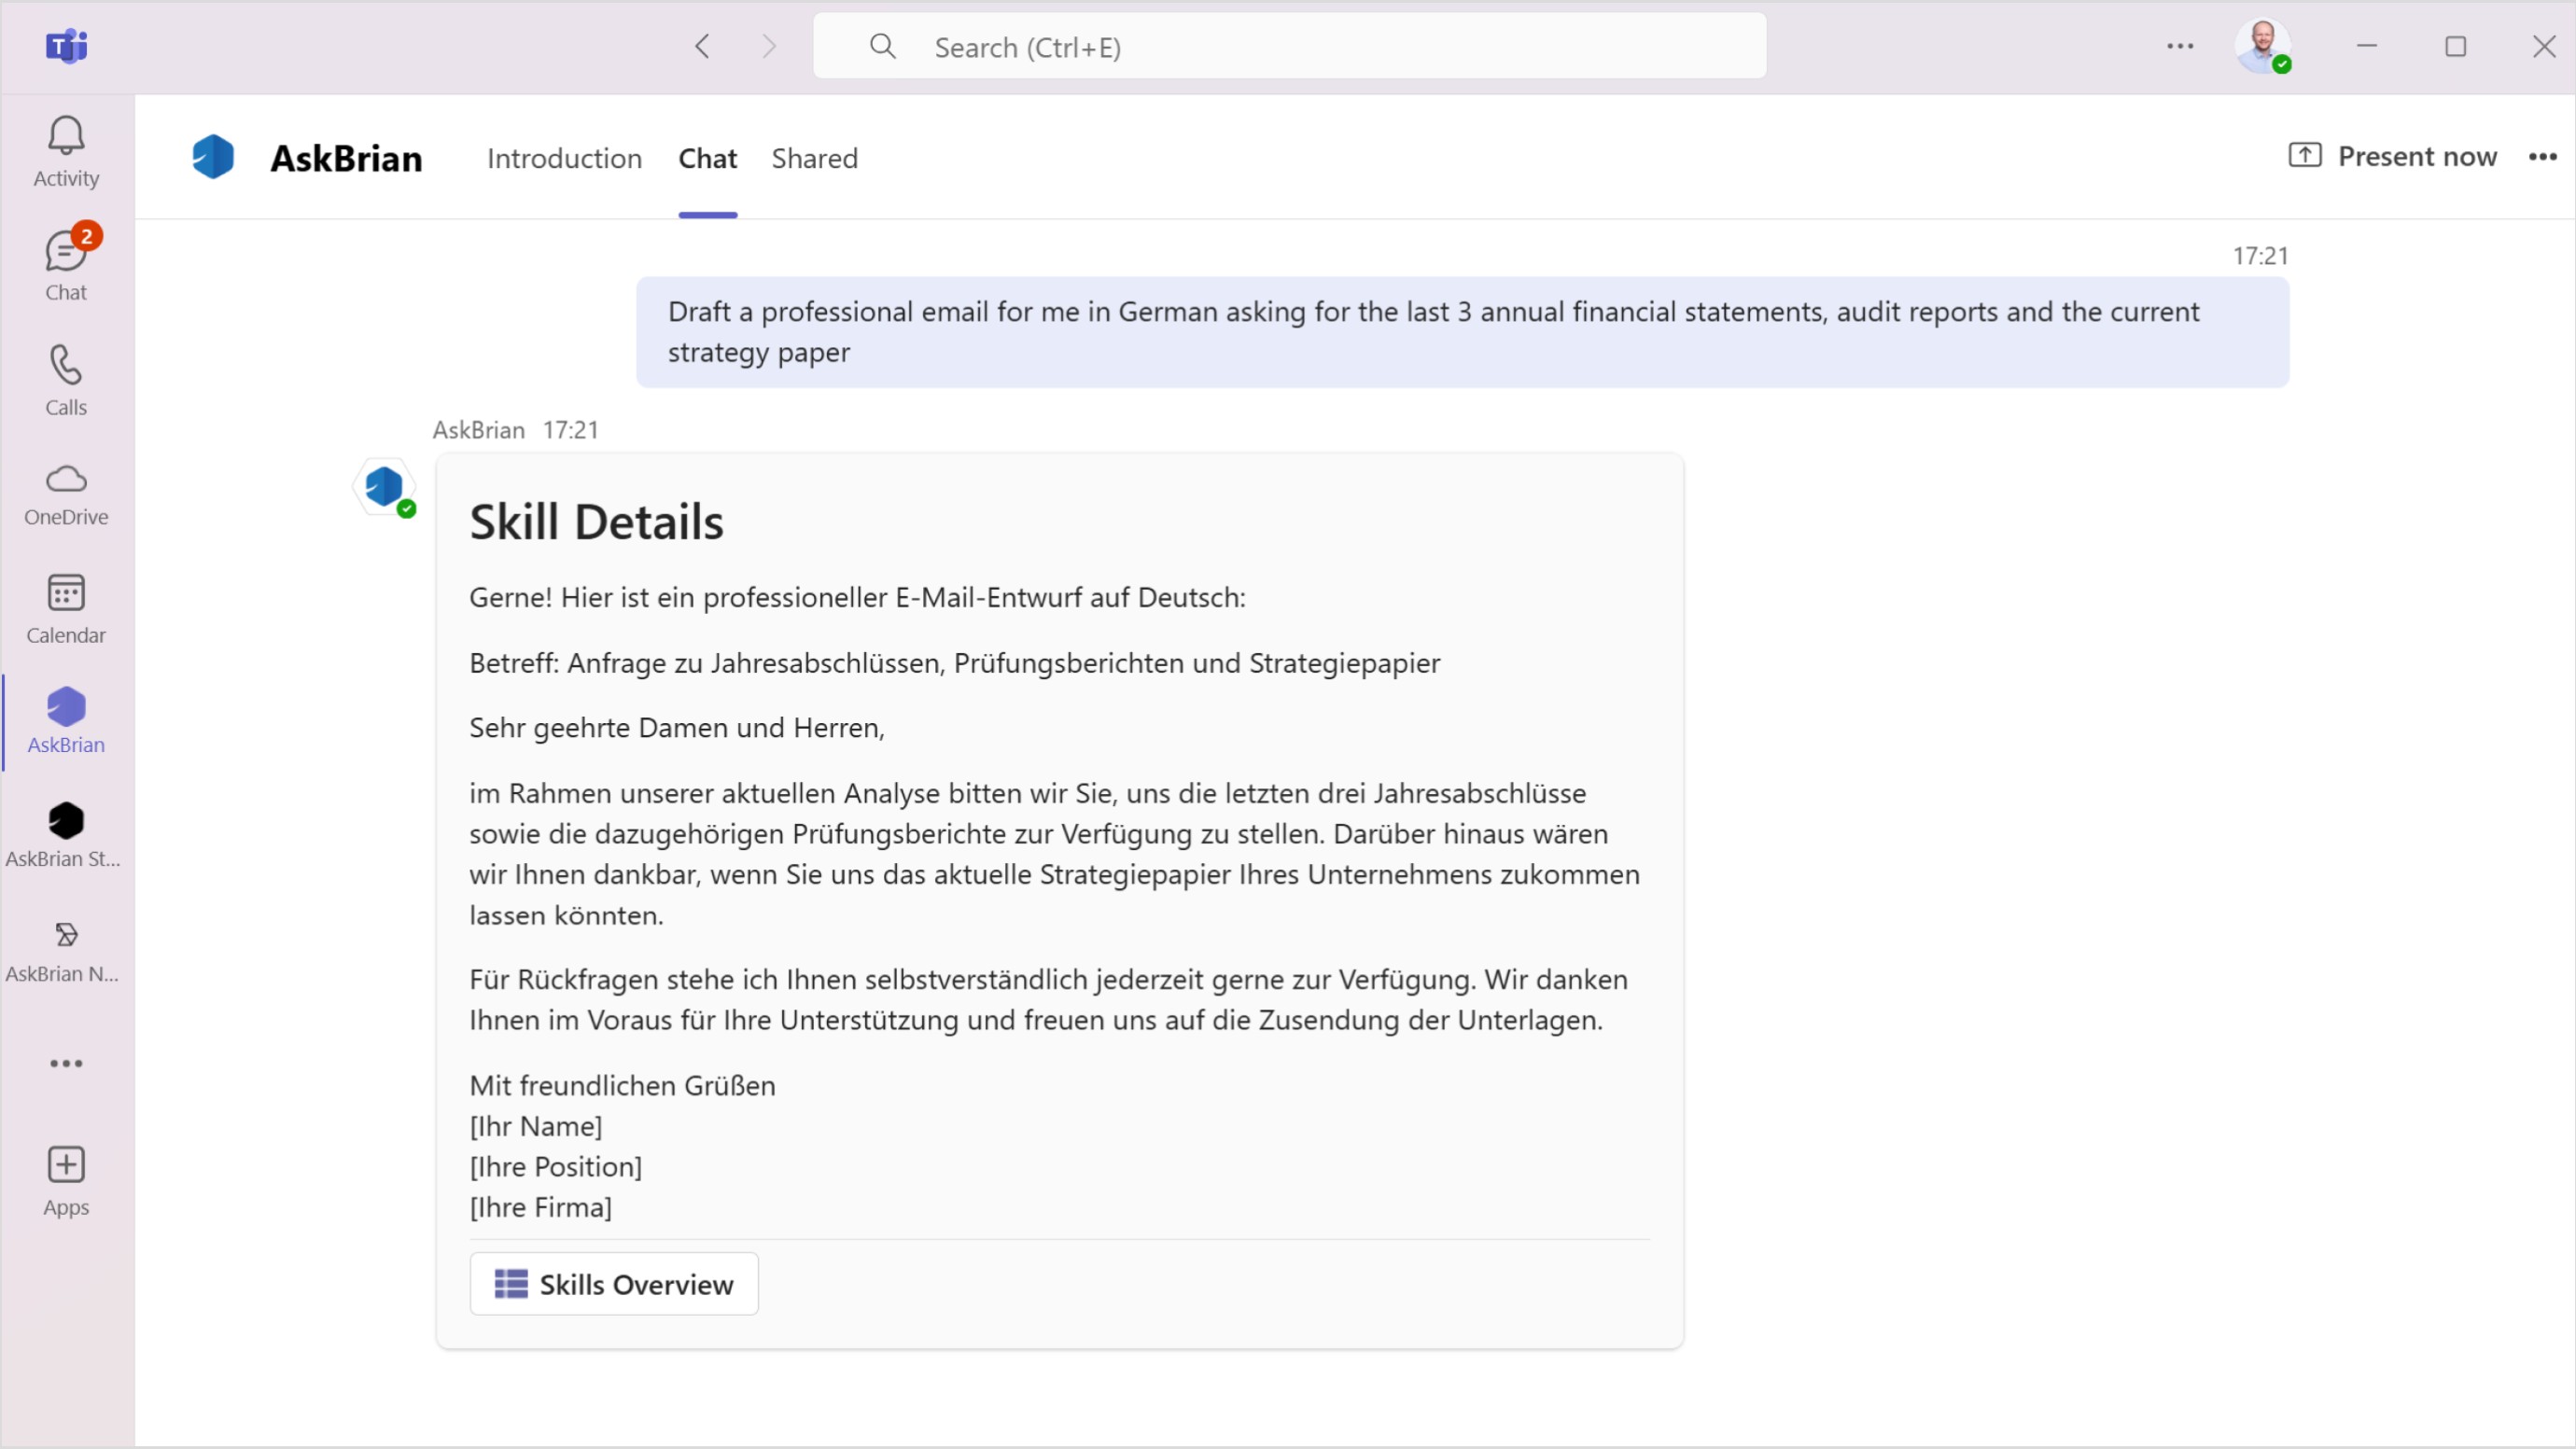2576x1449 pixels.
Task: Click the Search (Ctrl+E) field
Action: 1289,47
